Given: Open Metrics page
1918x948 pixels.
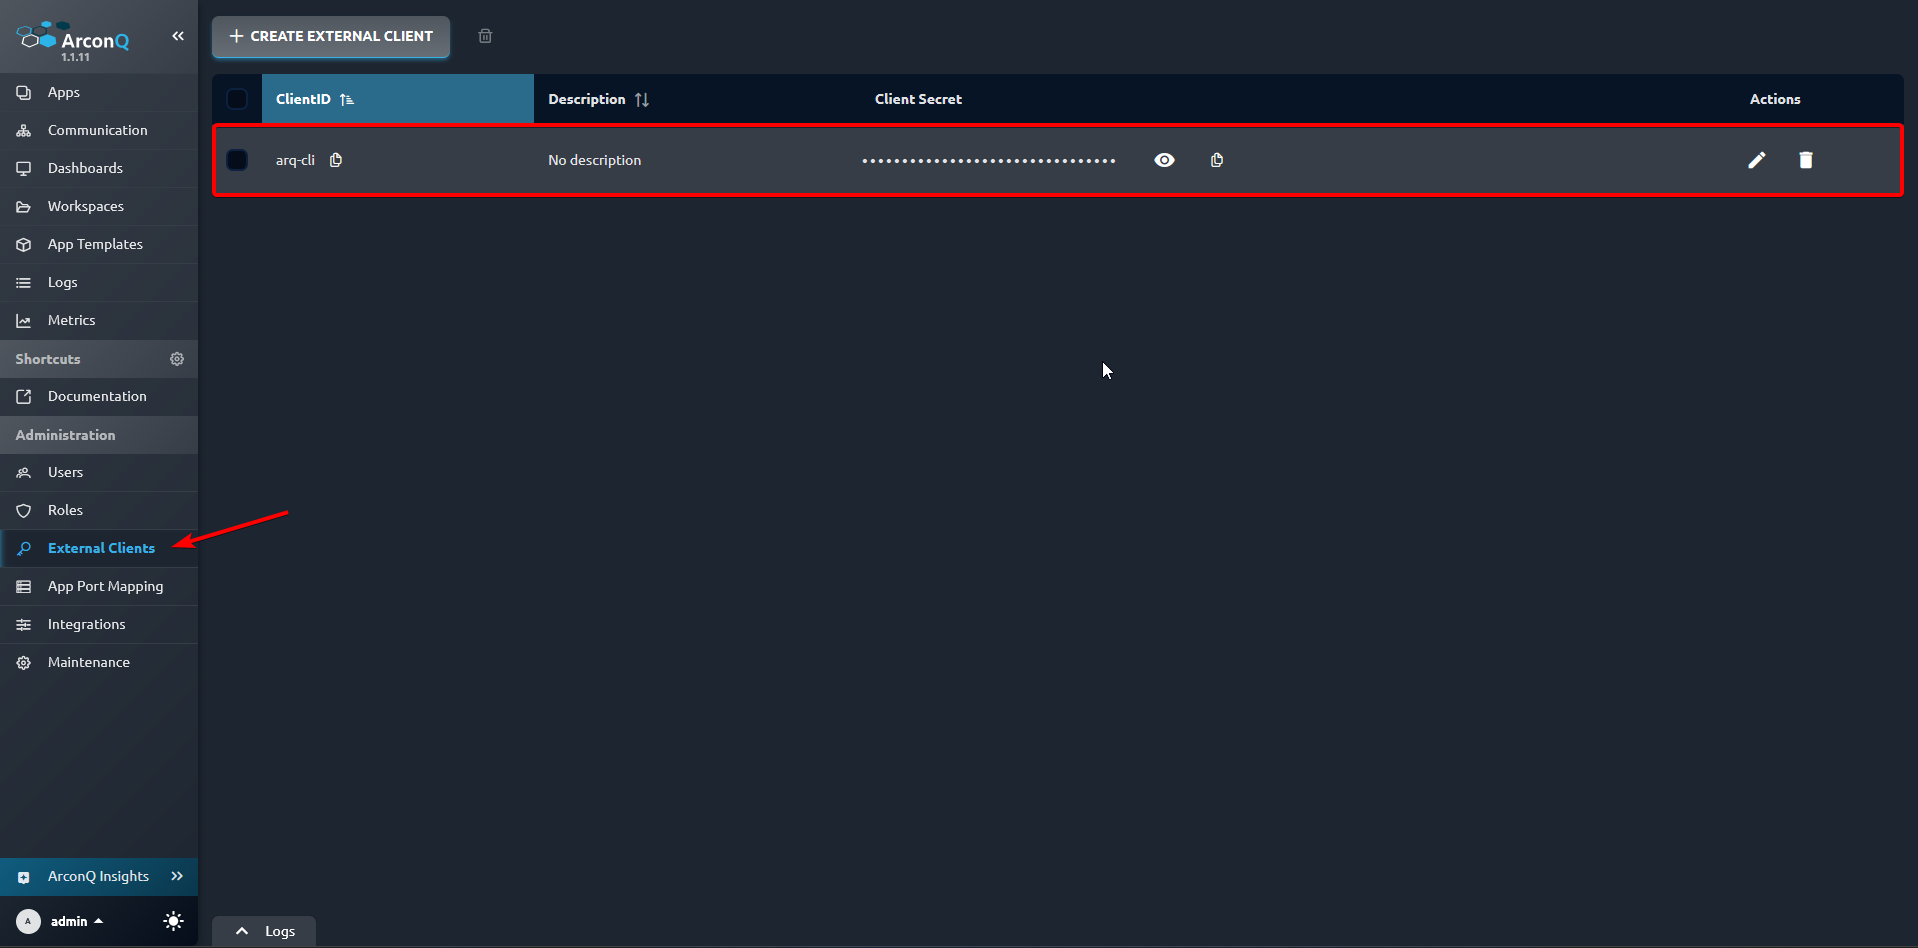Looking at the screenshot, I should point(99,320).
